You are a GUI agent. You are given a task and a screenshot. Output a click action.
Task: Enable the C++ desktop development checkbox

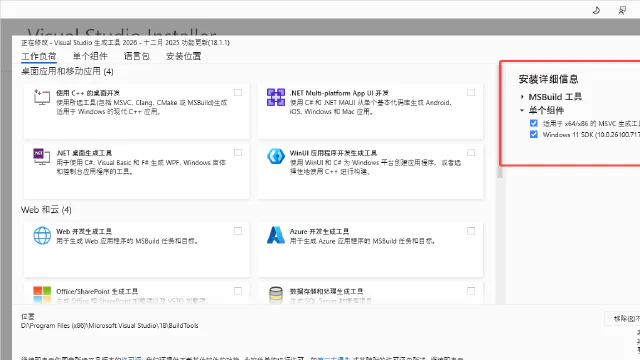click(x=238, y=93)
